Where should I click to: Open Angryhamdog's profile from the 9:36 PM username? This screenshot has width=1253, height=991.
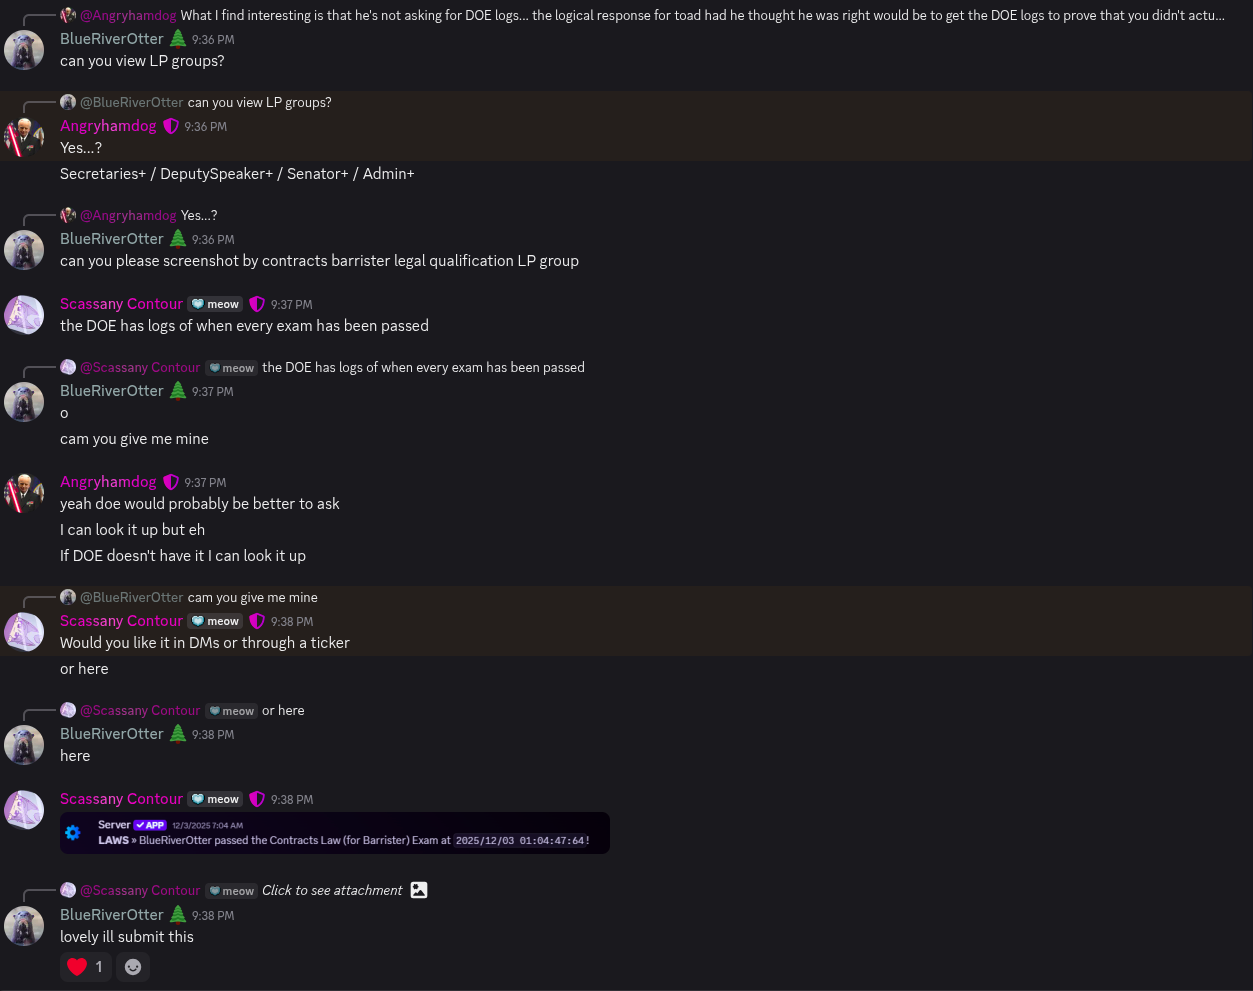[108, 126]
